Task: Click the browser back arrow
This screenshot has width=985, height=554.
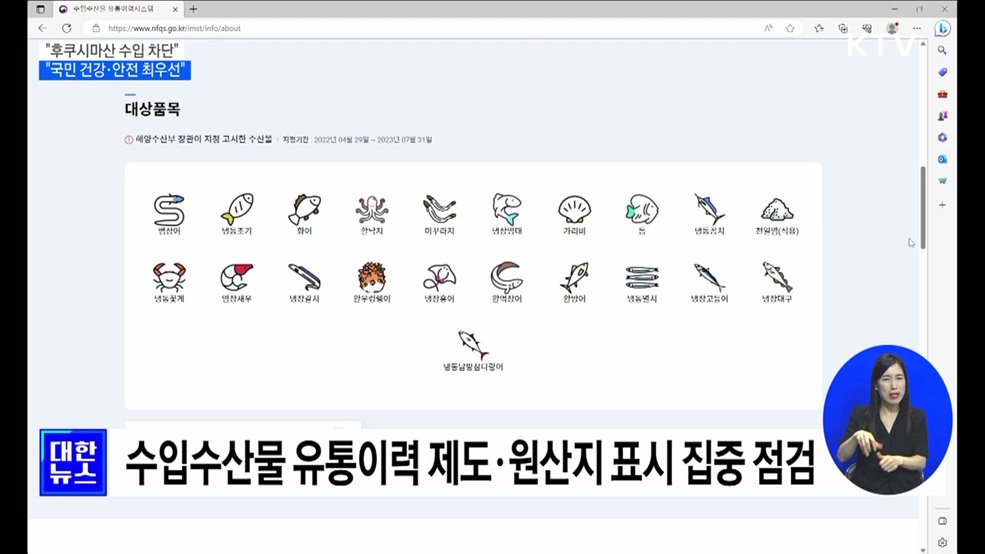Action: tap(42, 28)
